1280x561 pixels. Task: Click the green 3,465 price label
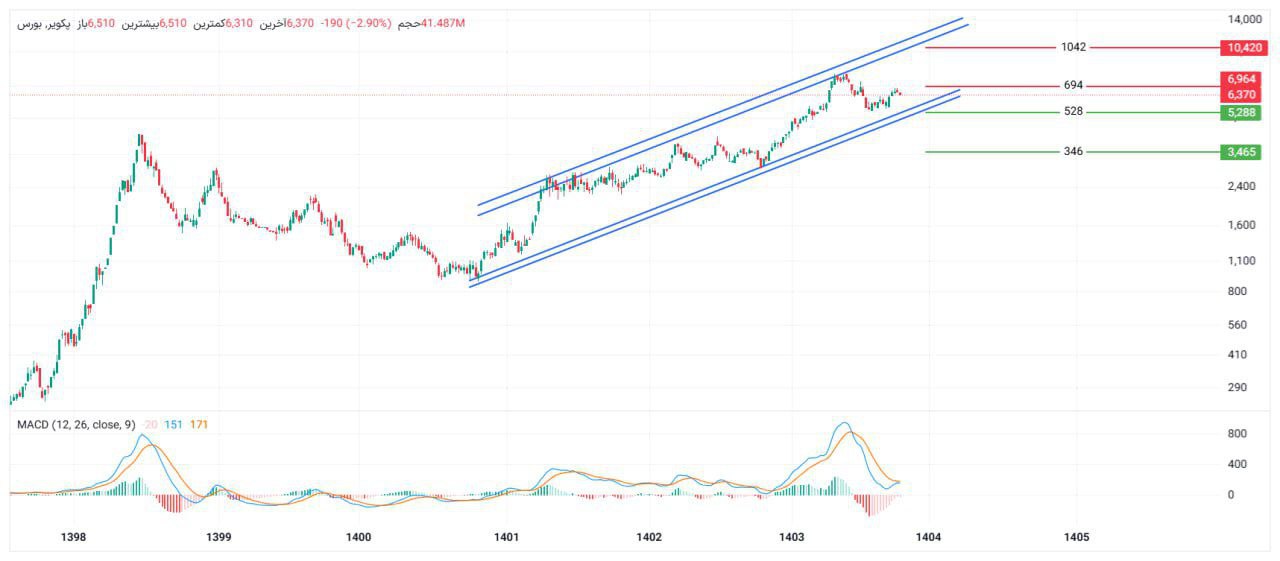(x=1239, y=152)
